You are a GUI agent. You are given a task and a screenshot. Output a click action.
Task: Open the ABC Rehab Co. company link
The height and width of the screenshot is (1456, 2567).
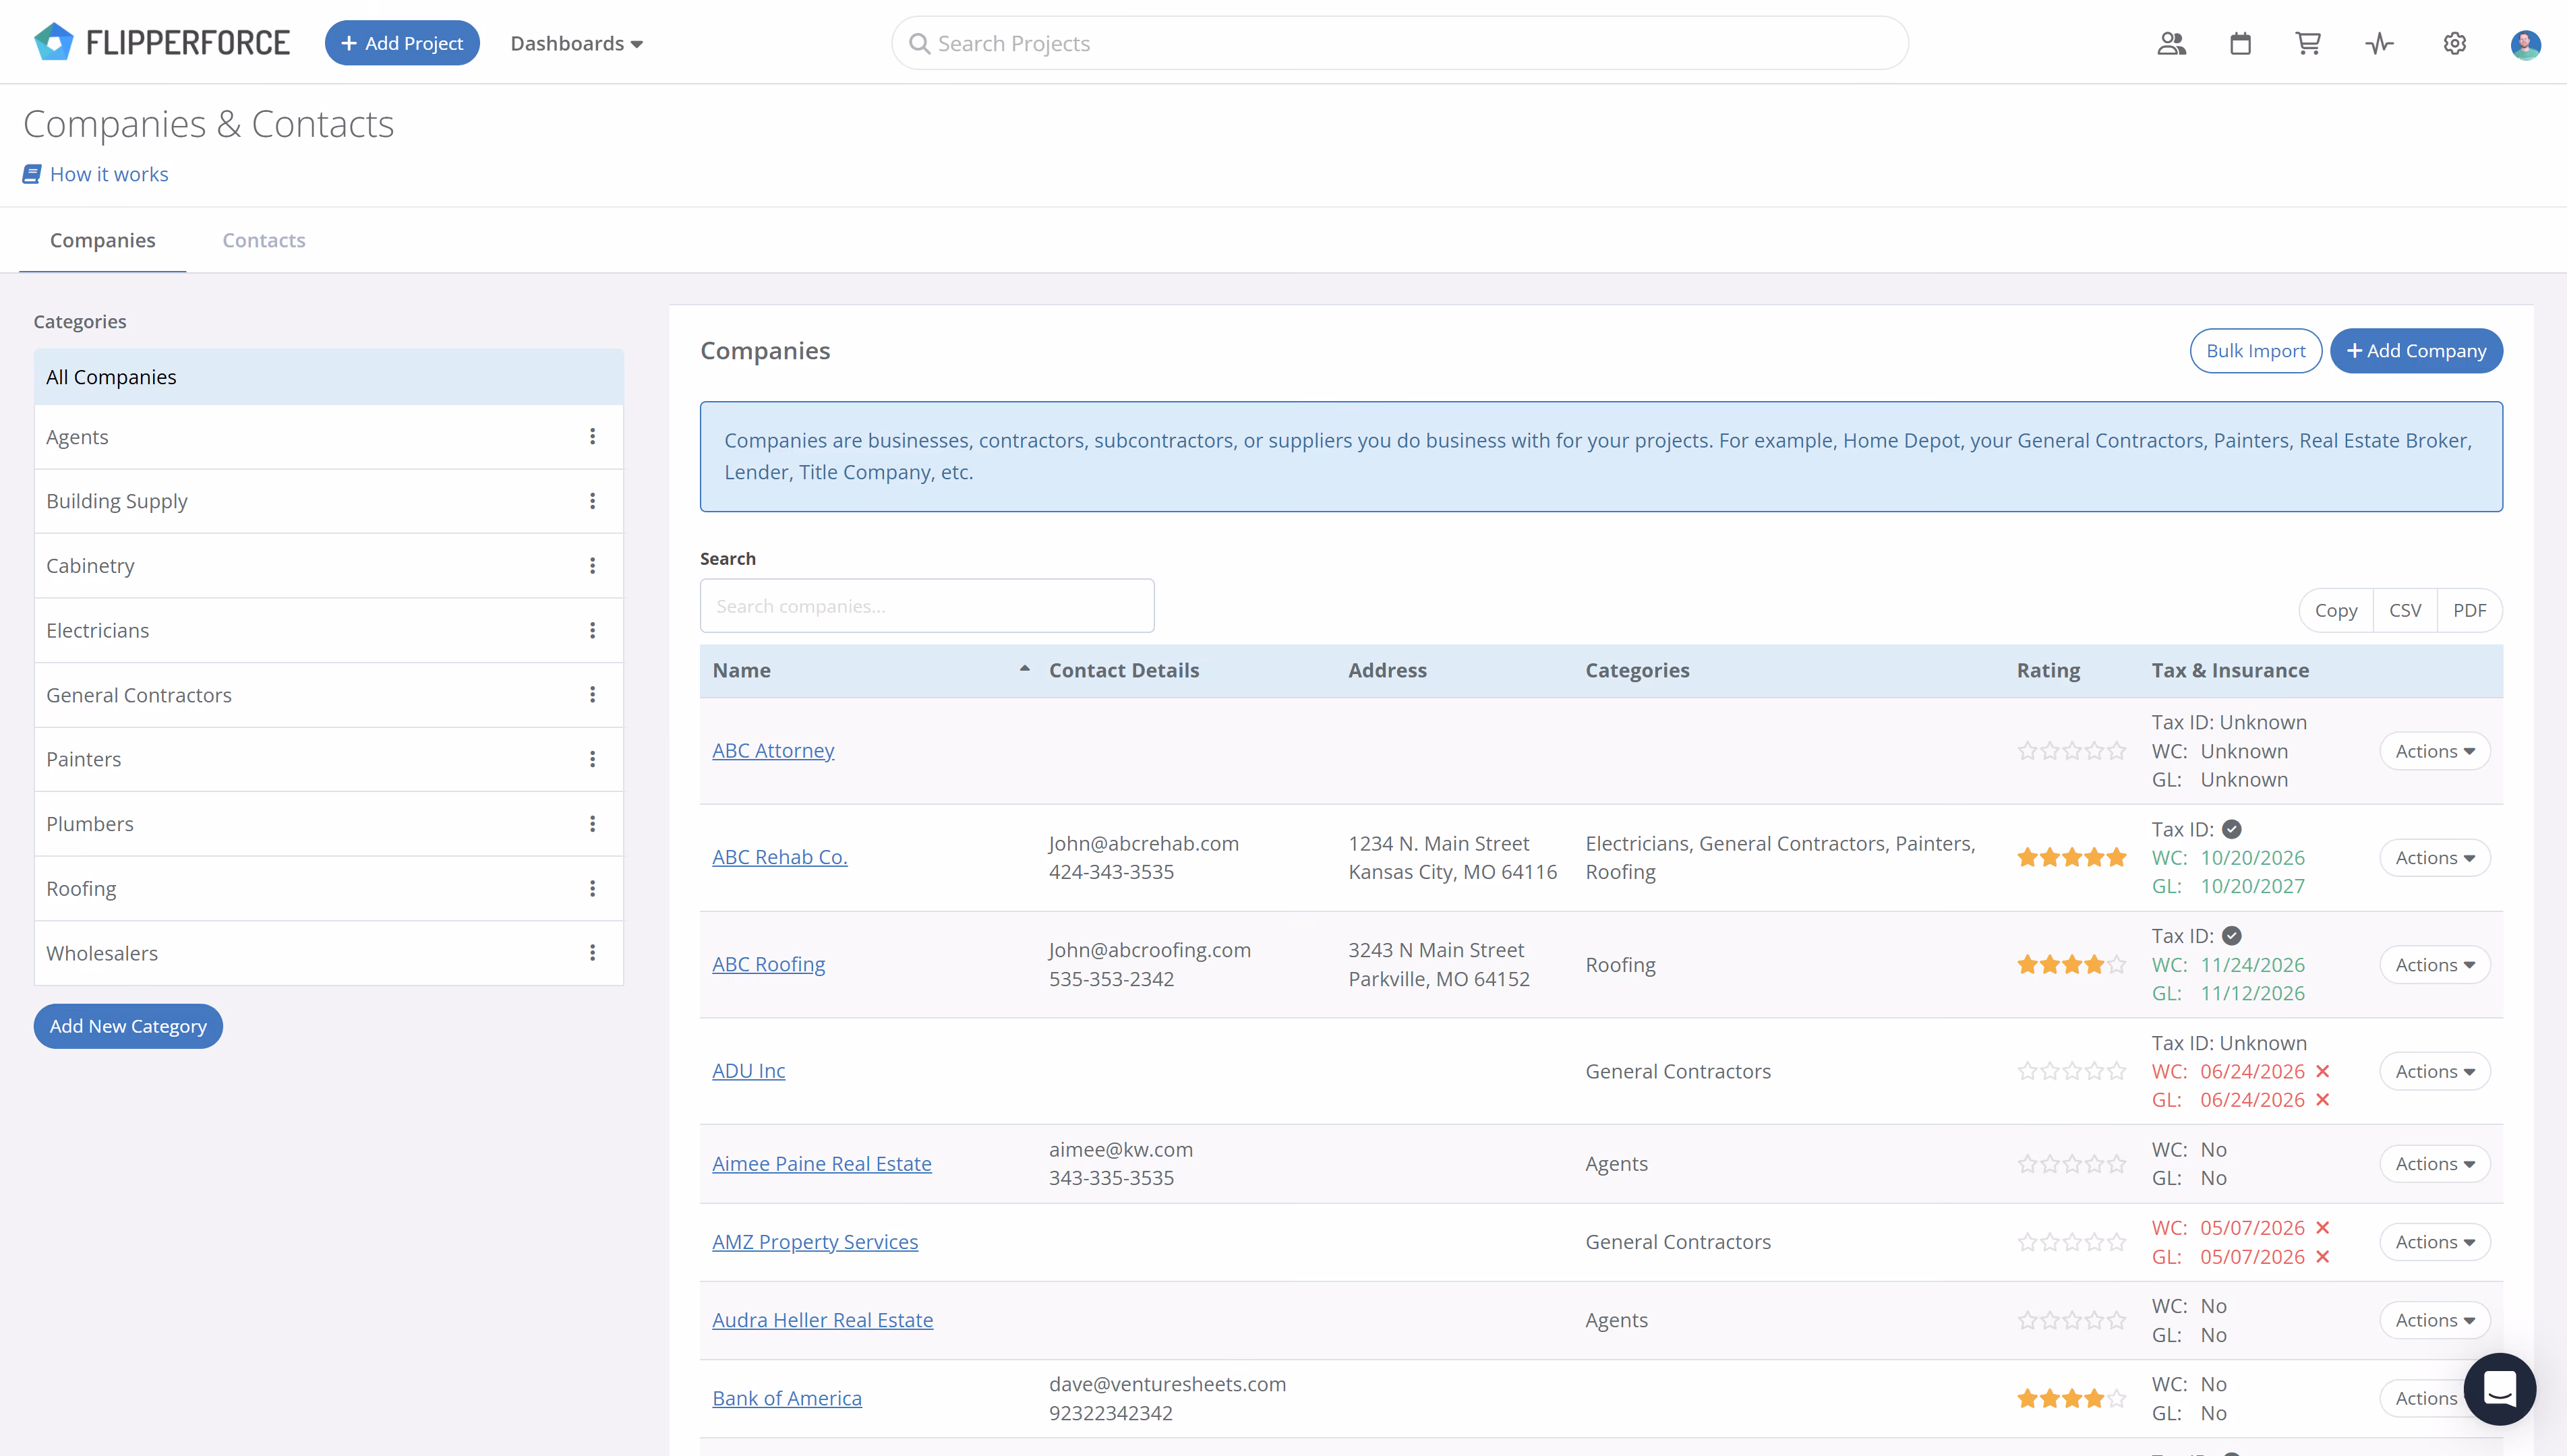point(780,857)
